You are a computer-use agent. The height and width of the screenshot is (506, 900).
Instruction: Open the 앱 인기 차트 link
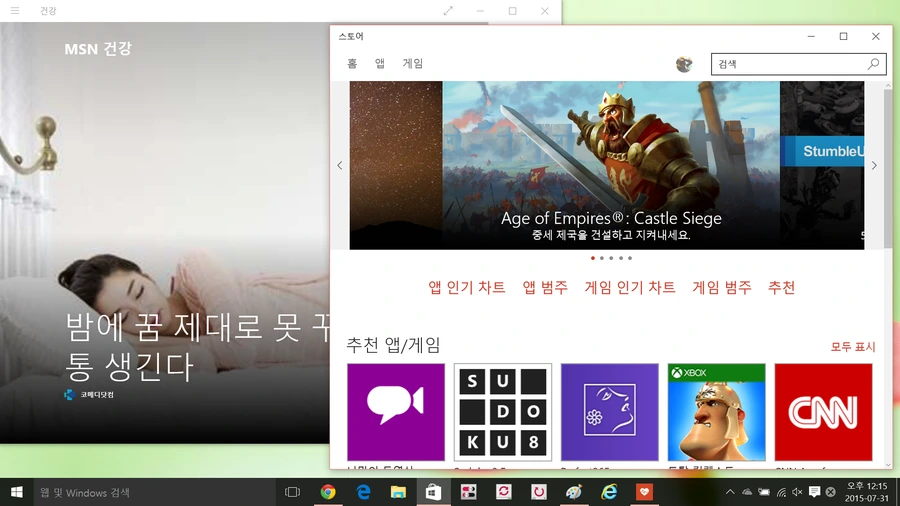(467, 287)
